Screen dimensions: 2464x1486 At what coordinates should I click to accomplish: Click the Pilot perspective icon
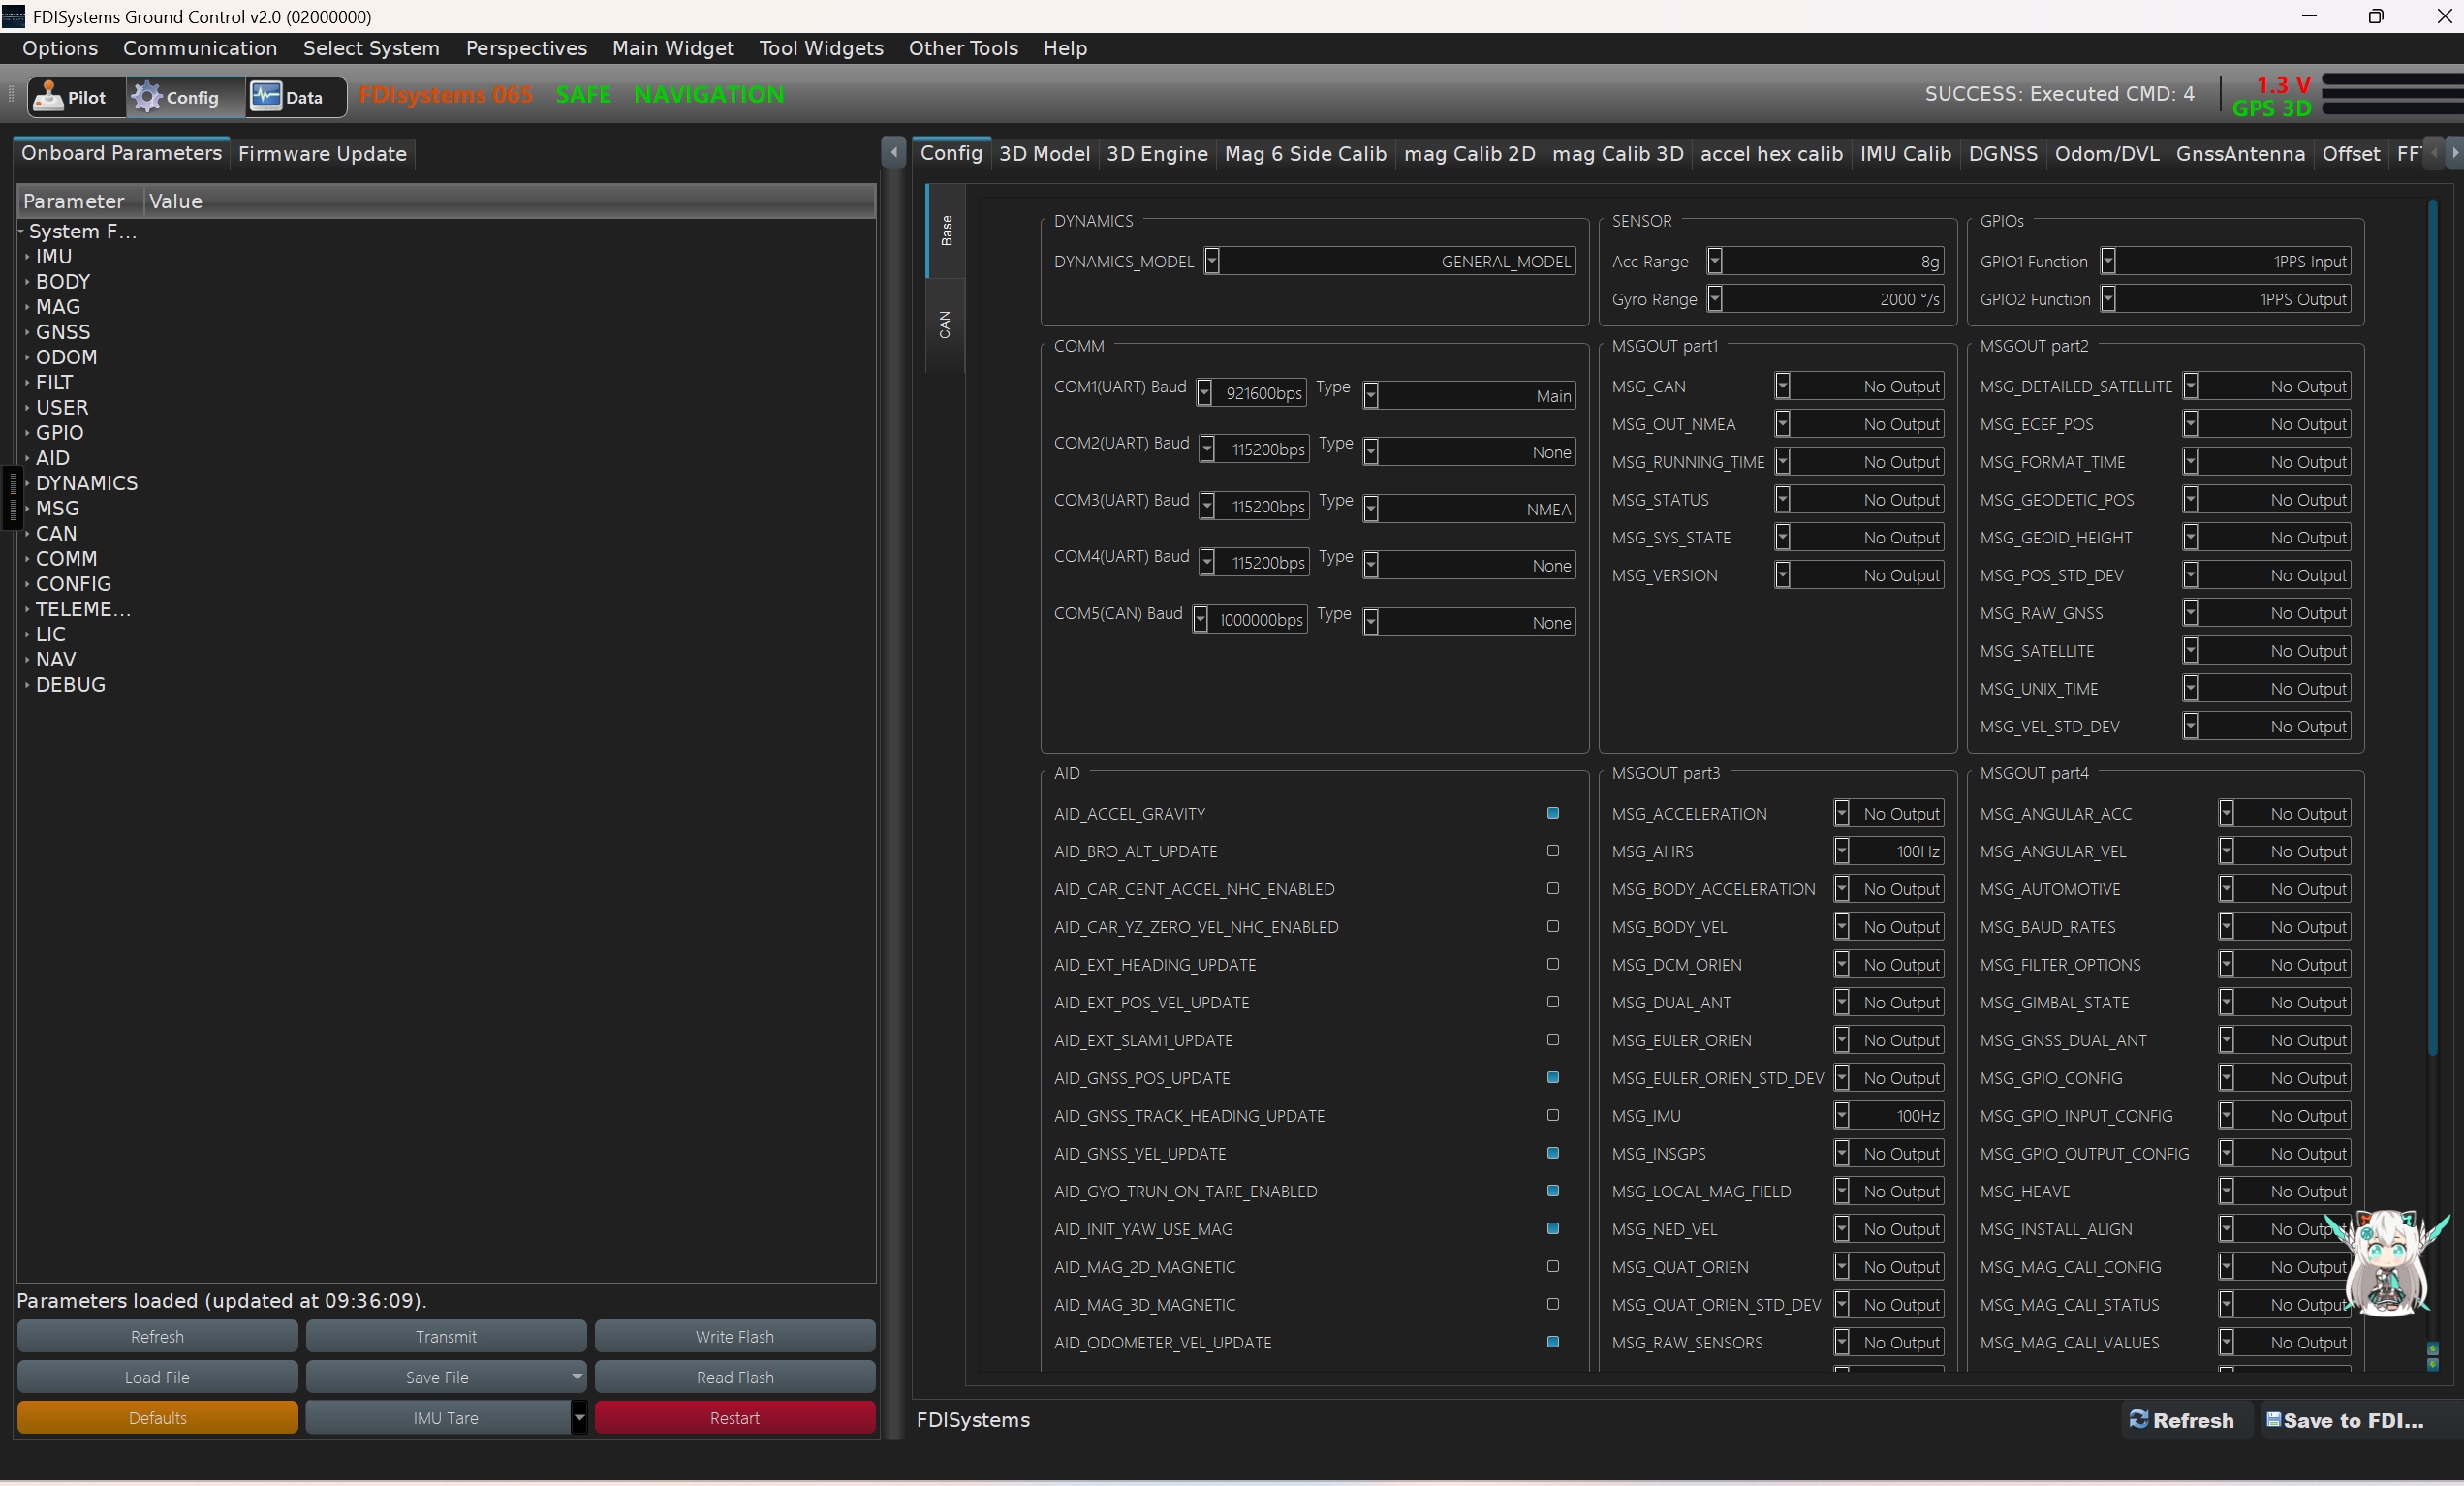(48, 96)
